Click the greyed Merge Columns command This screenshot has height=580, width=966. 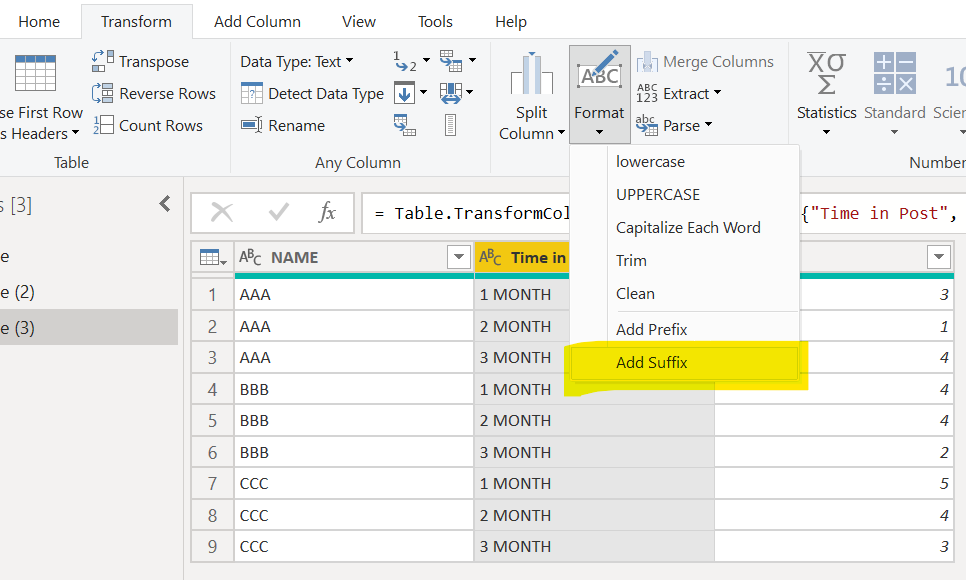(x=705, y=61)
